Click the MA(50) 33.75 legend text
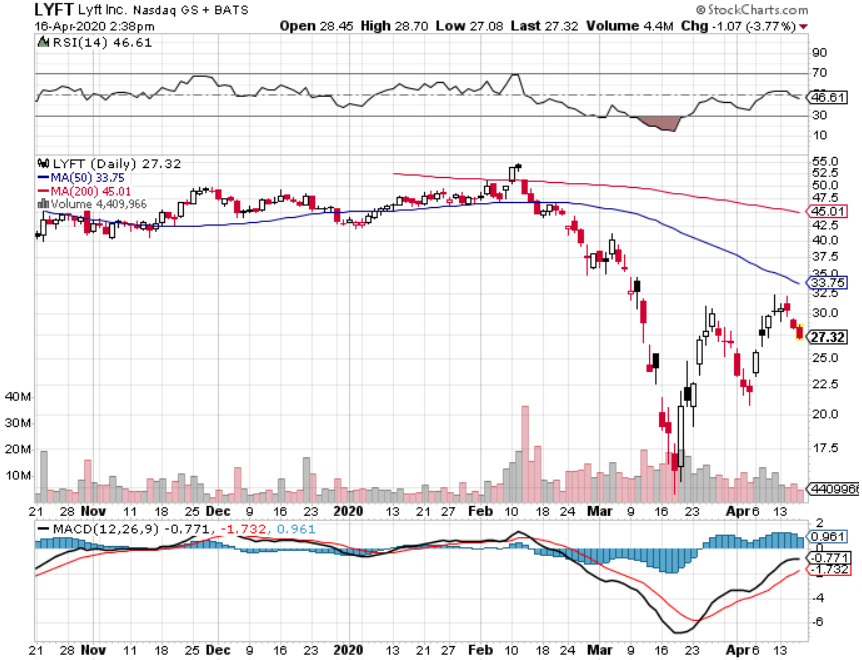Image resolution: width=862 pixels, height=660 pixels. (87, 178)
